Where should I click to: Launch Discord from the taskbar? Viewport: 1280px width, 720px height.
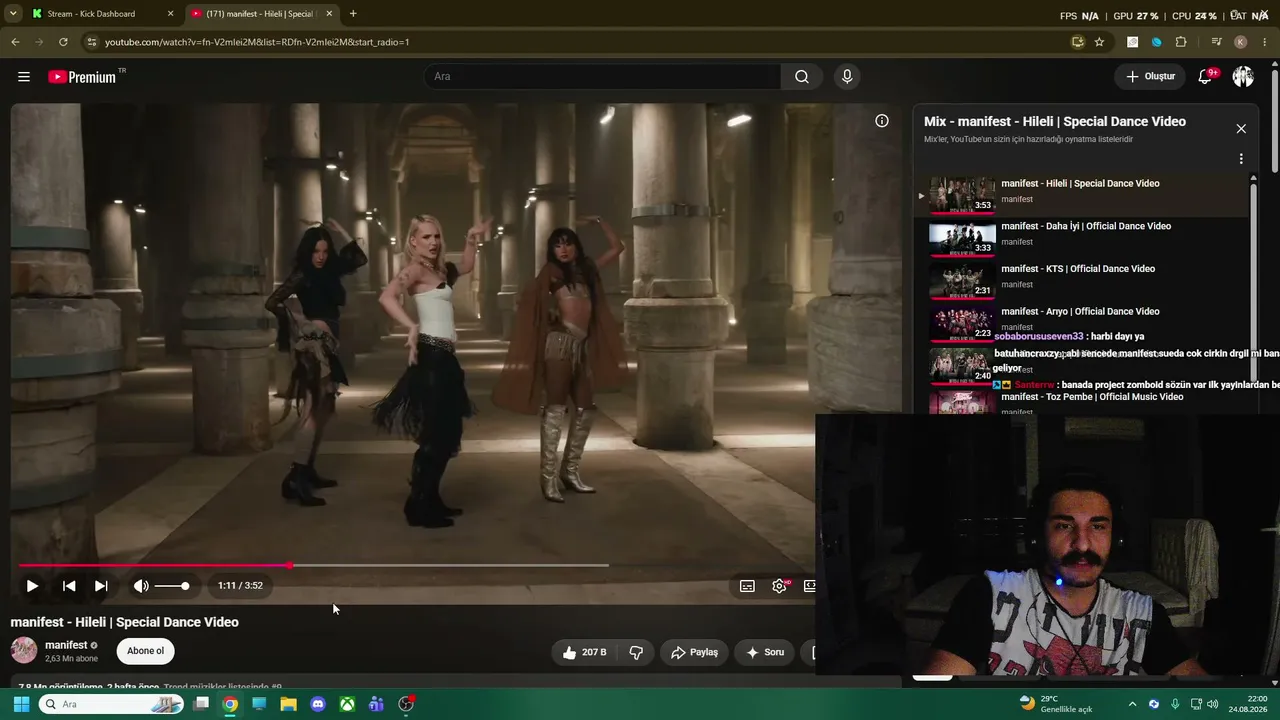pos(318,704)
